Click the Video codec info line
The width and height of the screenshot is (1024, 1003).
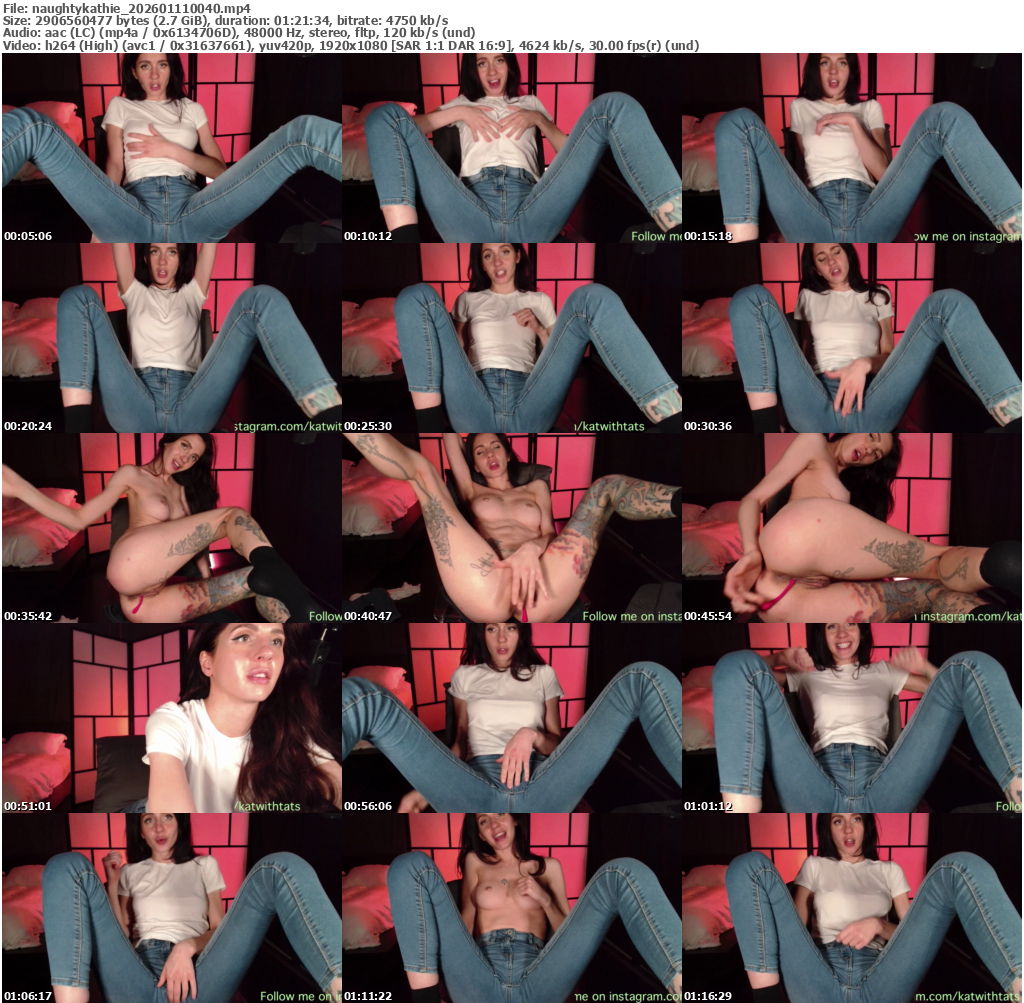pyautogui.click(x=350, y=46)
